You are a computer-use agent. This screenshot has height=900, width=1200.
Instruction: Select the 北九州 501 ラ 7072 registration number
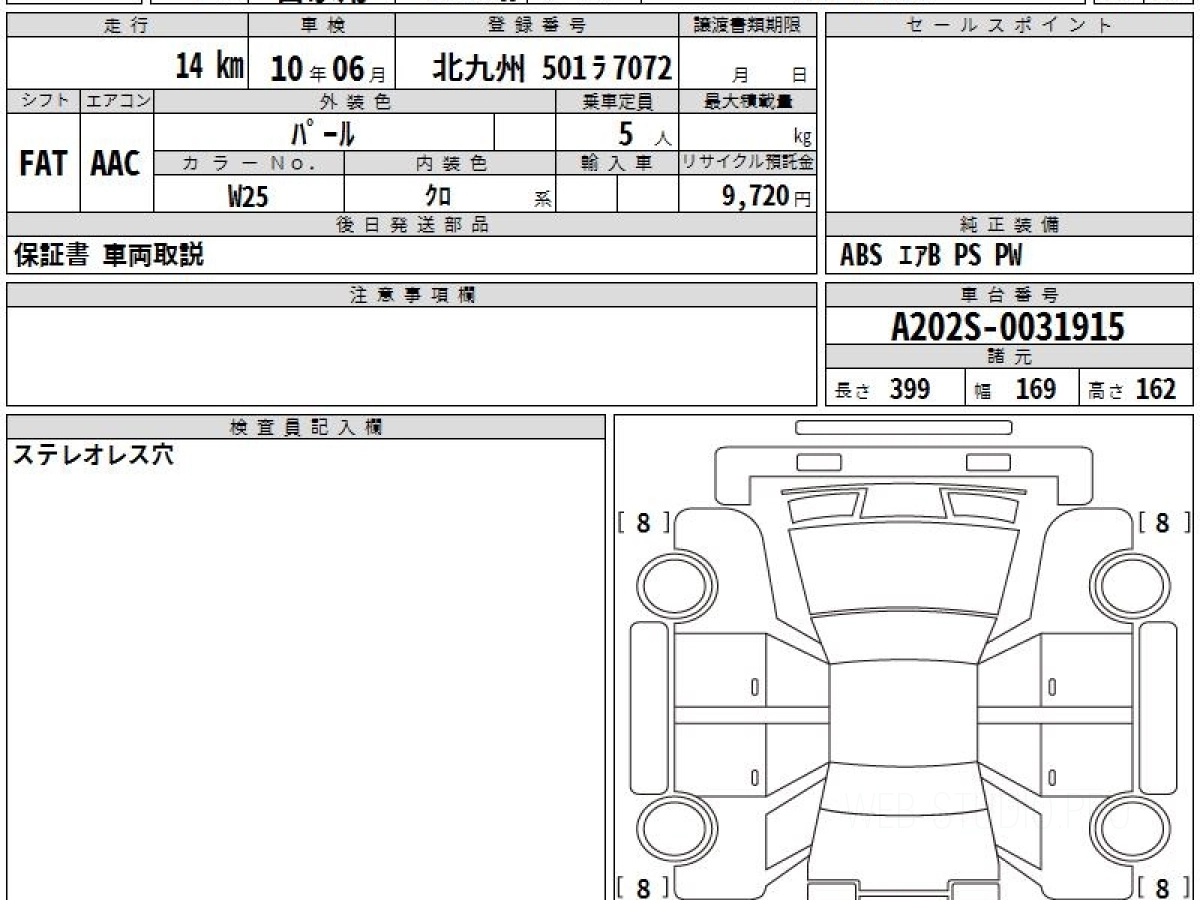point(552,68)
